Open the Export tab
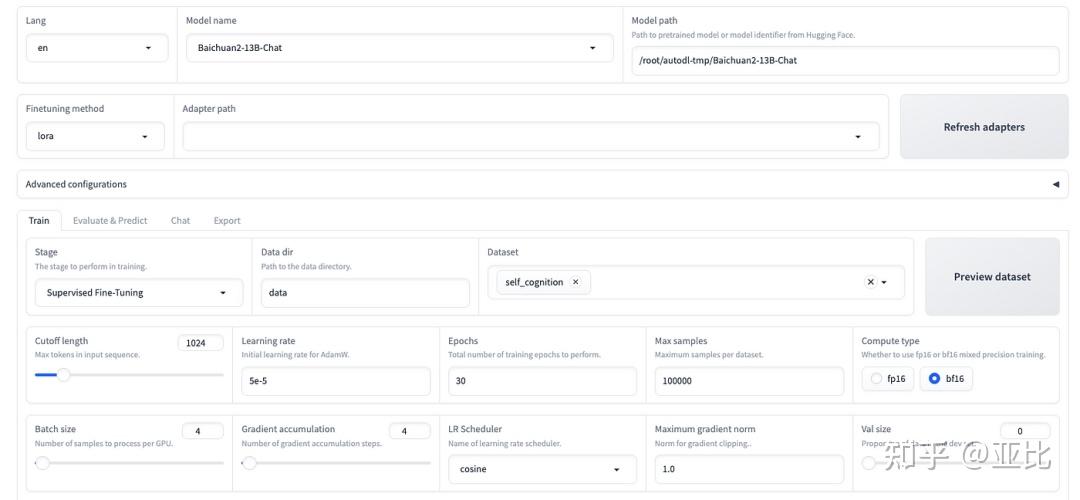 [227, 220]
